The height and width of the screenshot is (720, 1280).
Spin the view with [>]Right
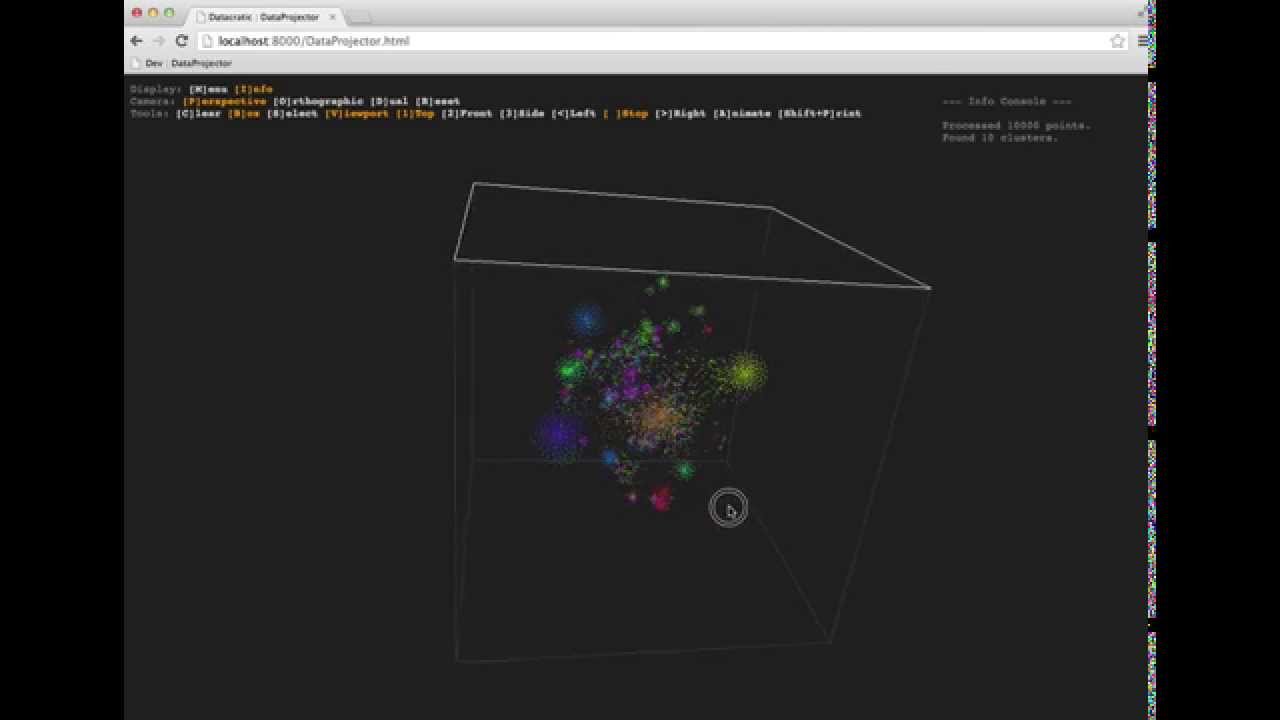[x=681, y=113]
